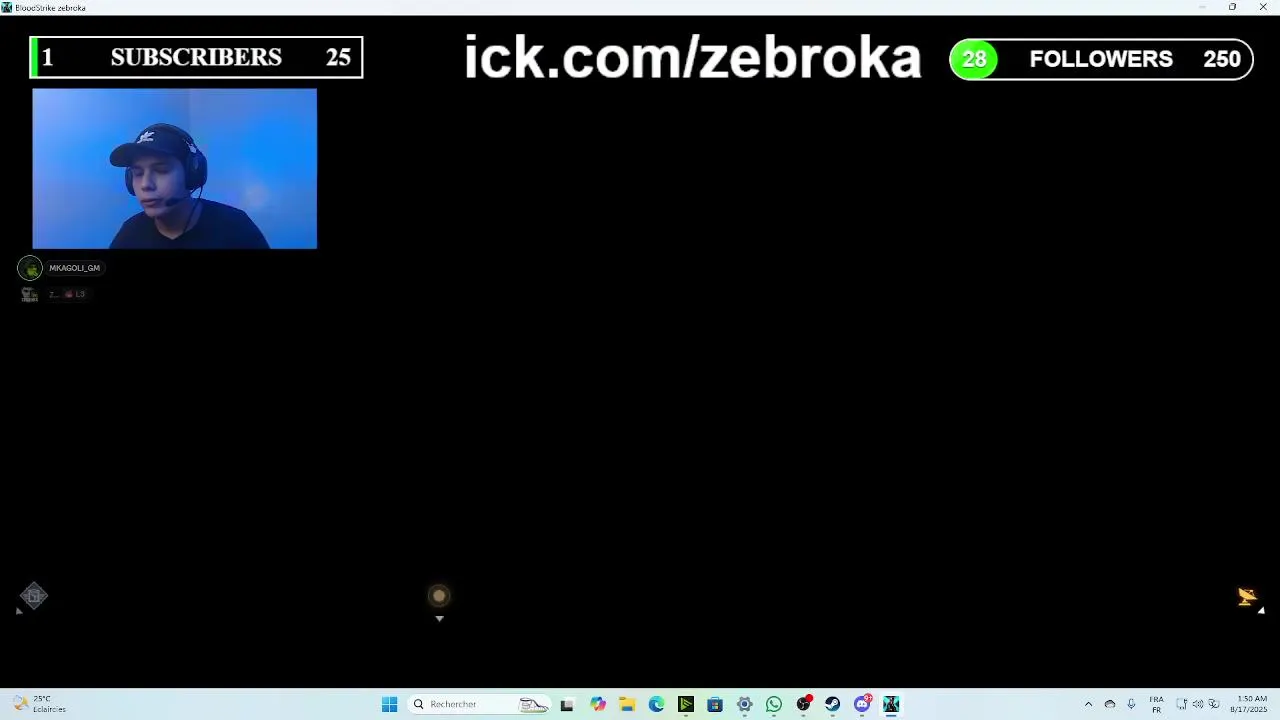Open Copilot from the taskbar

coord(597,704)
